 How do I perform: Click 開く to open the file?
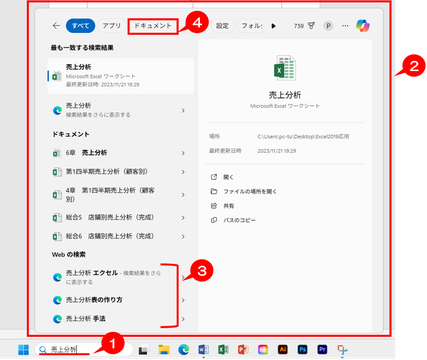point(228,177)
